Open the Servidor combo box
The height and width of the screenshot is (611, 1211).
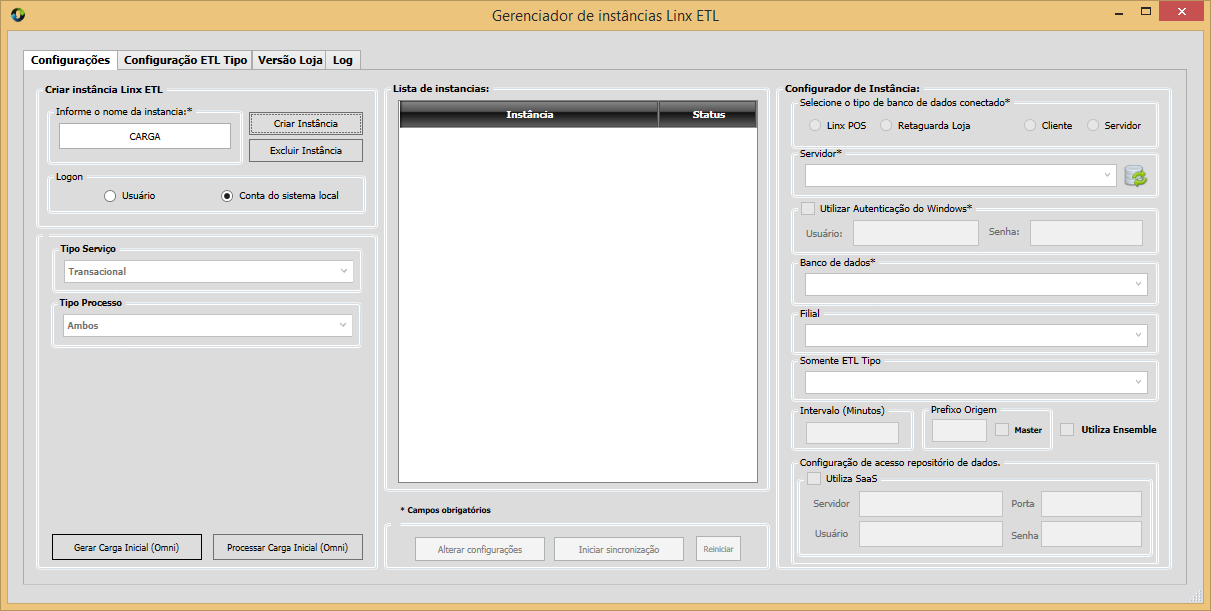point(961,176)
